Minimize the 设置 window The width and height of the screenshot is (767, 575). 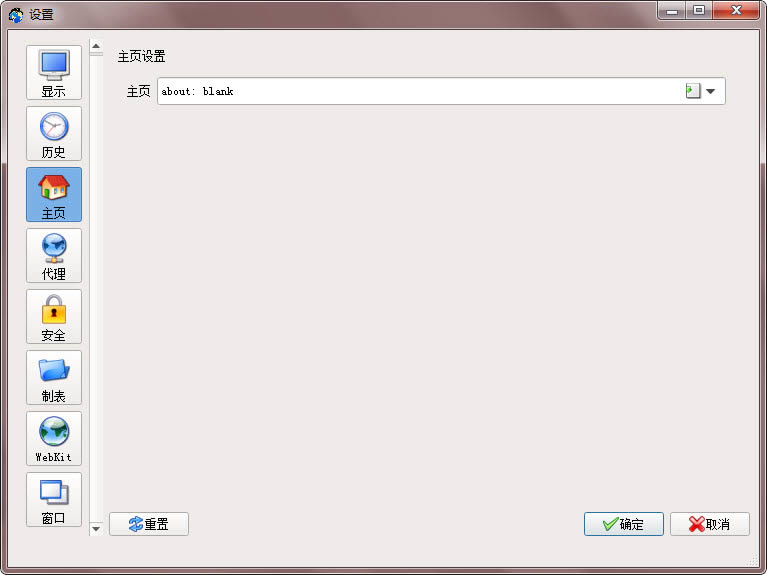pyautogui.click(x=672, y=10)
